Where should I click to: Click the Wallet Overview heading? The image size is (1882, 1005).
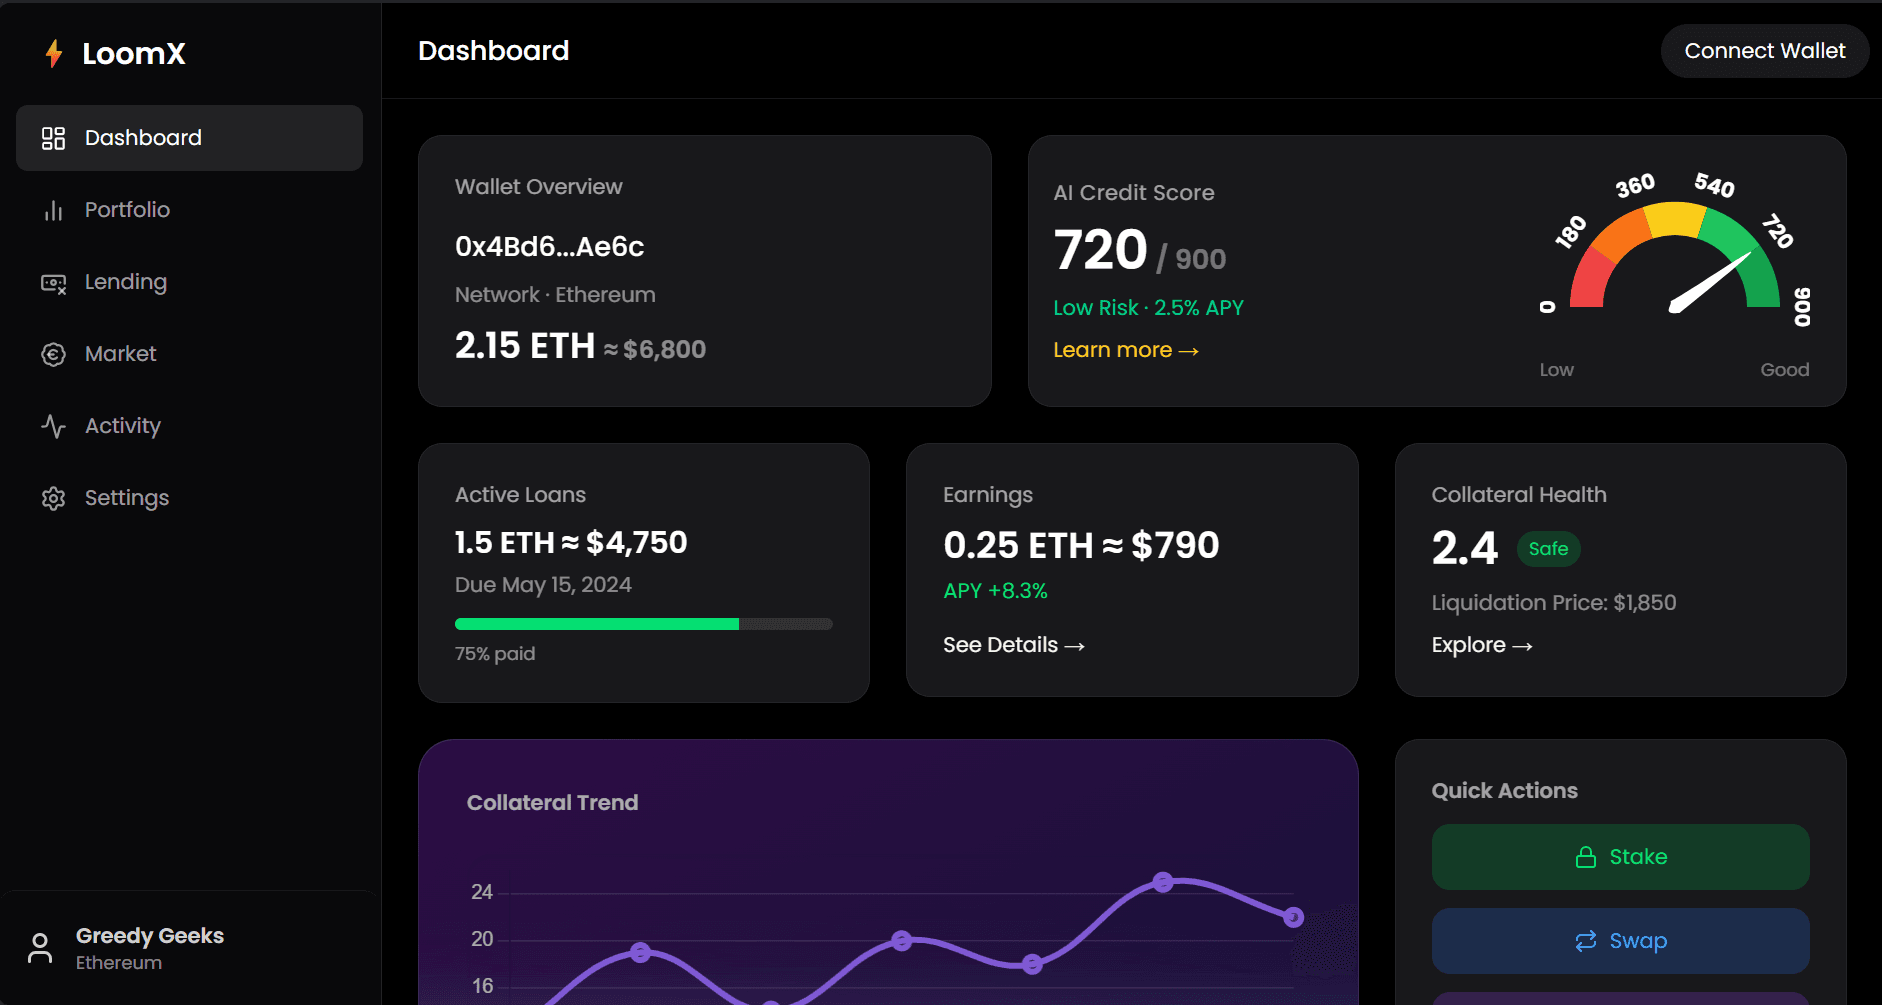coord(538,187)
